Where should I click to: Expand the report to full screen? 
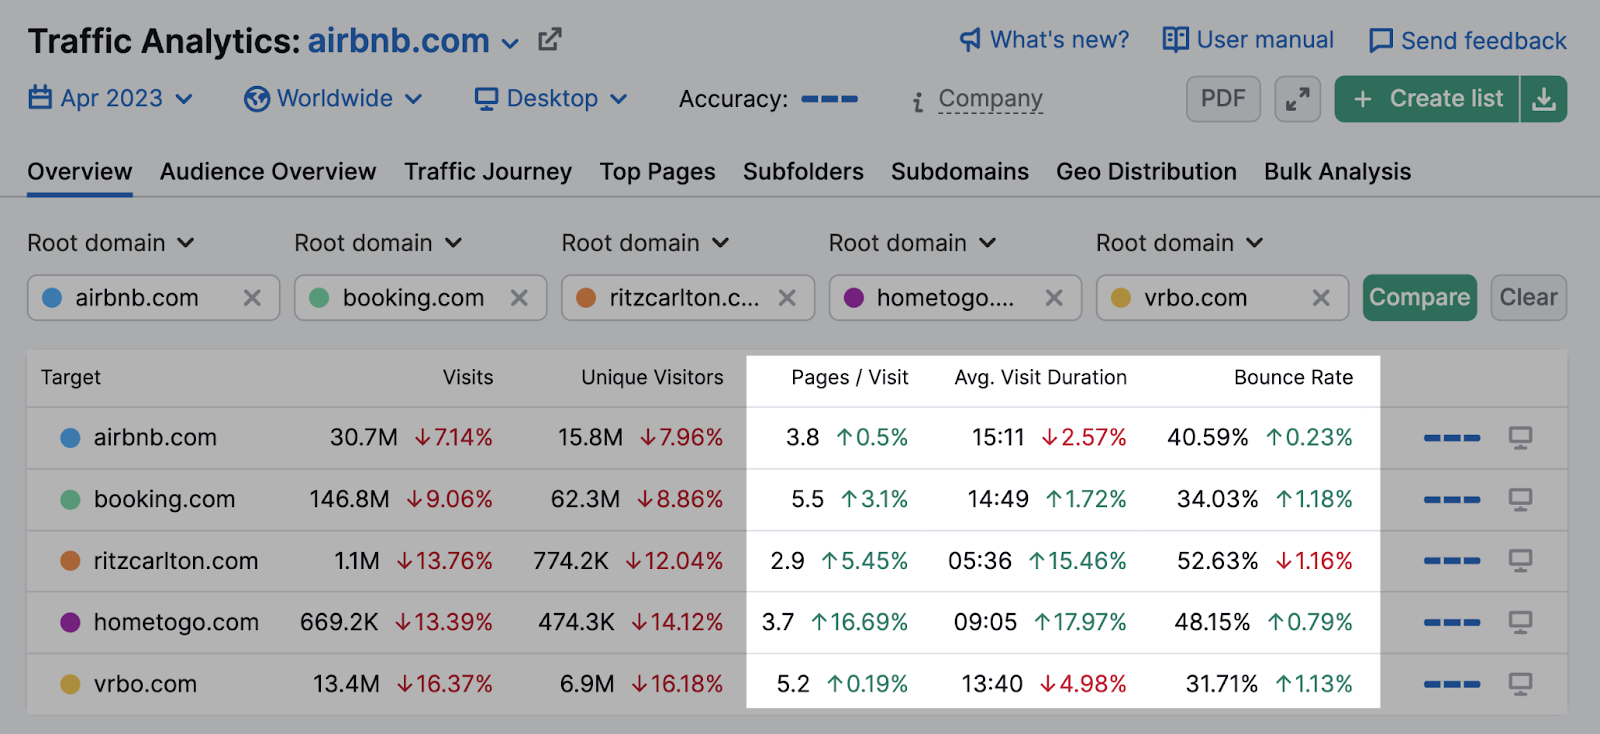tap(1298, 99)
